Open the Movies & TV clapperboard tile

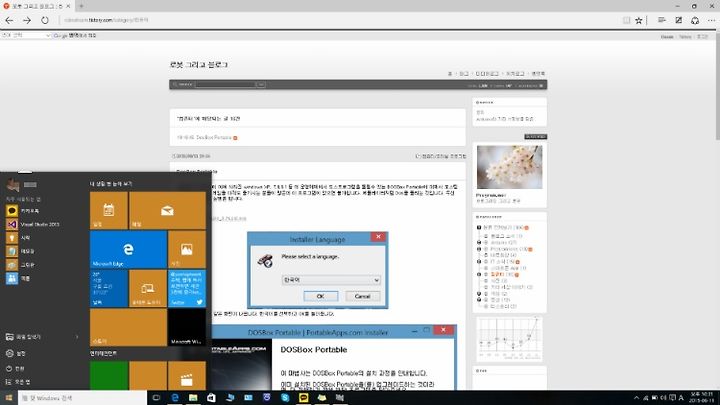pos(186,376)
